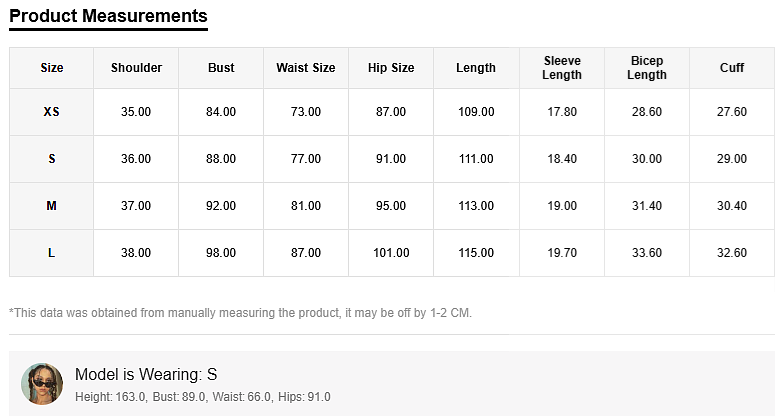Click the manual measurement disclaimer note
Screen dimensions: 783x416
tap(240, 313)
